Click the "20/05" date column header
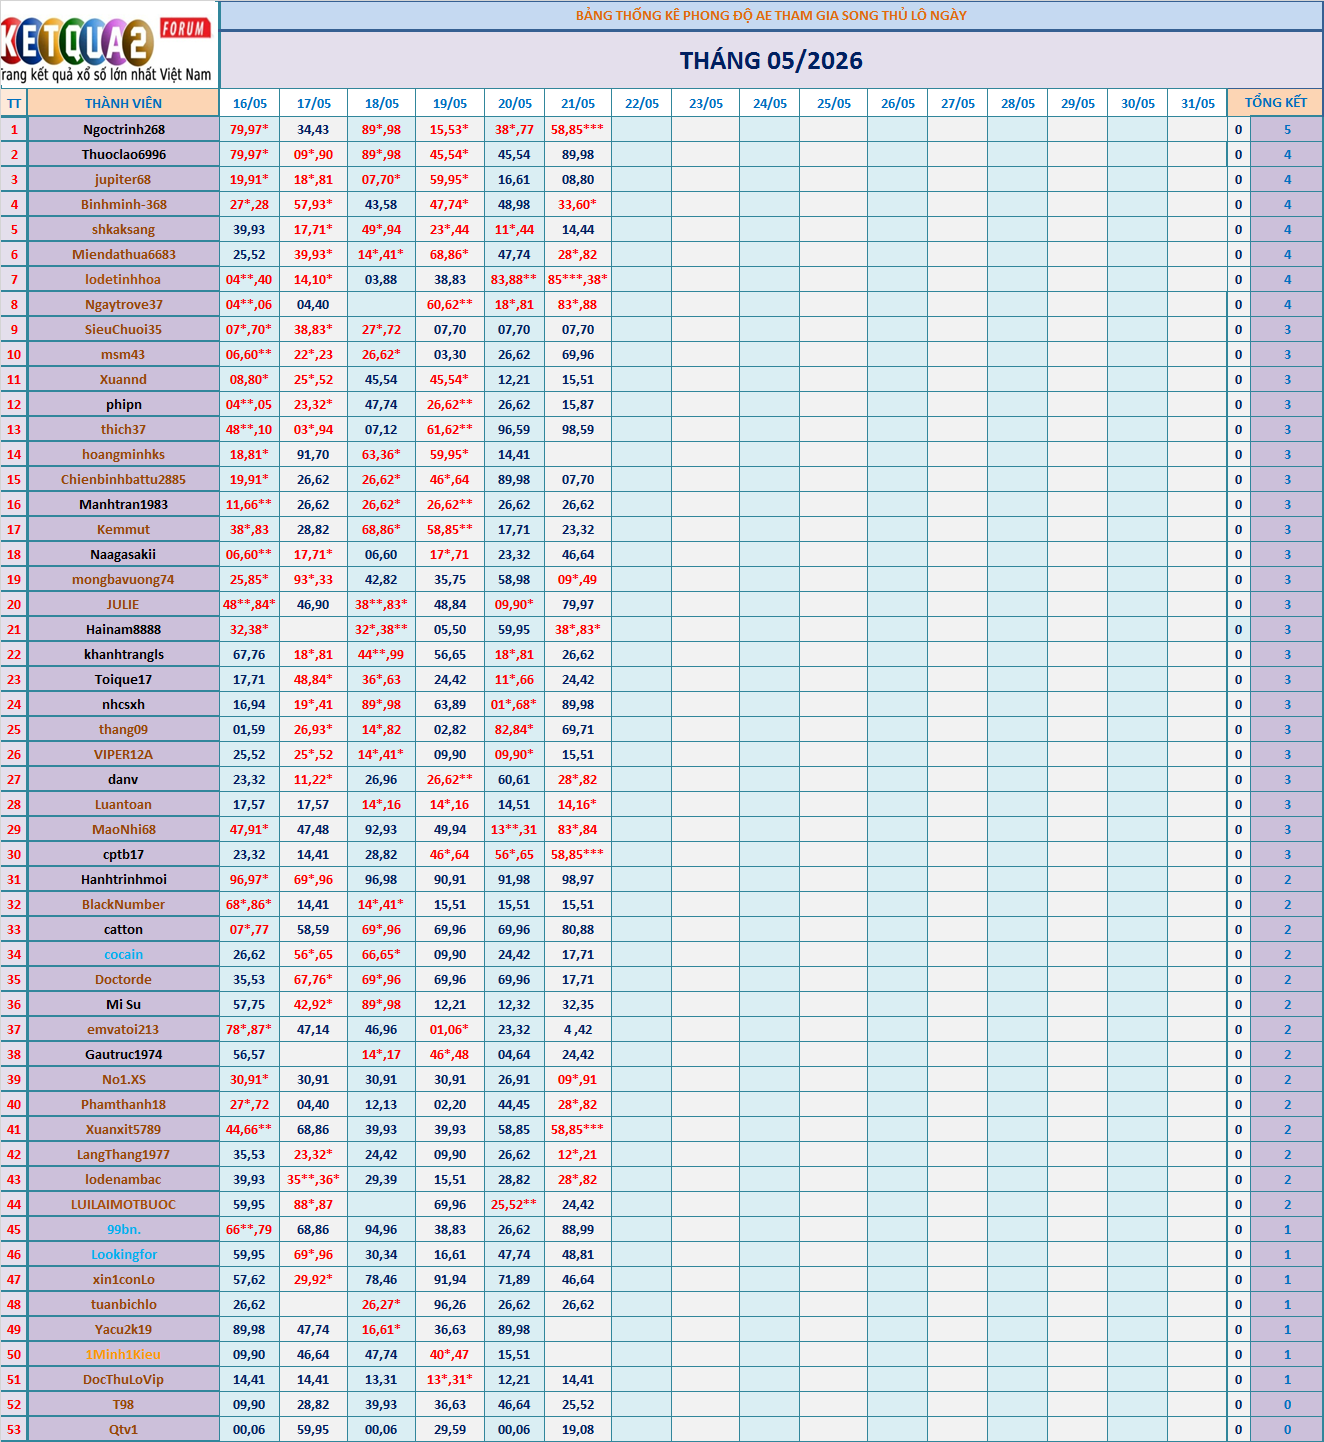This screenshot has width=1324, height=1442. 515,103
